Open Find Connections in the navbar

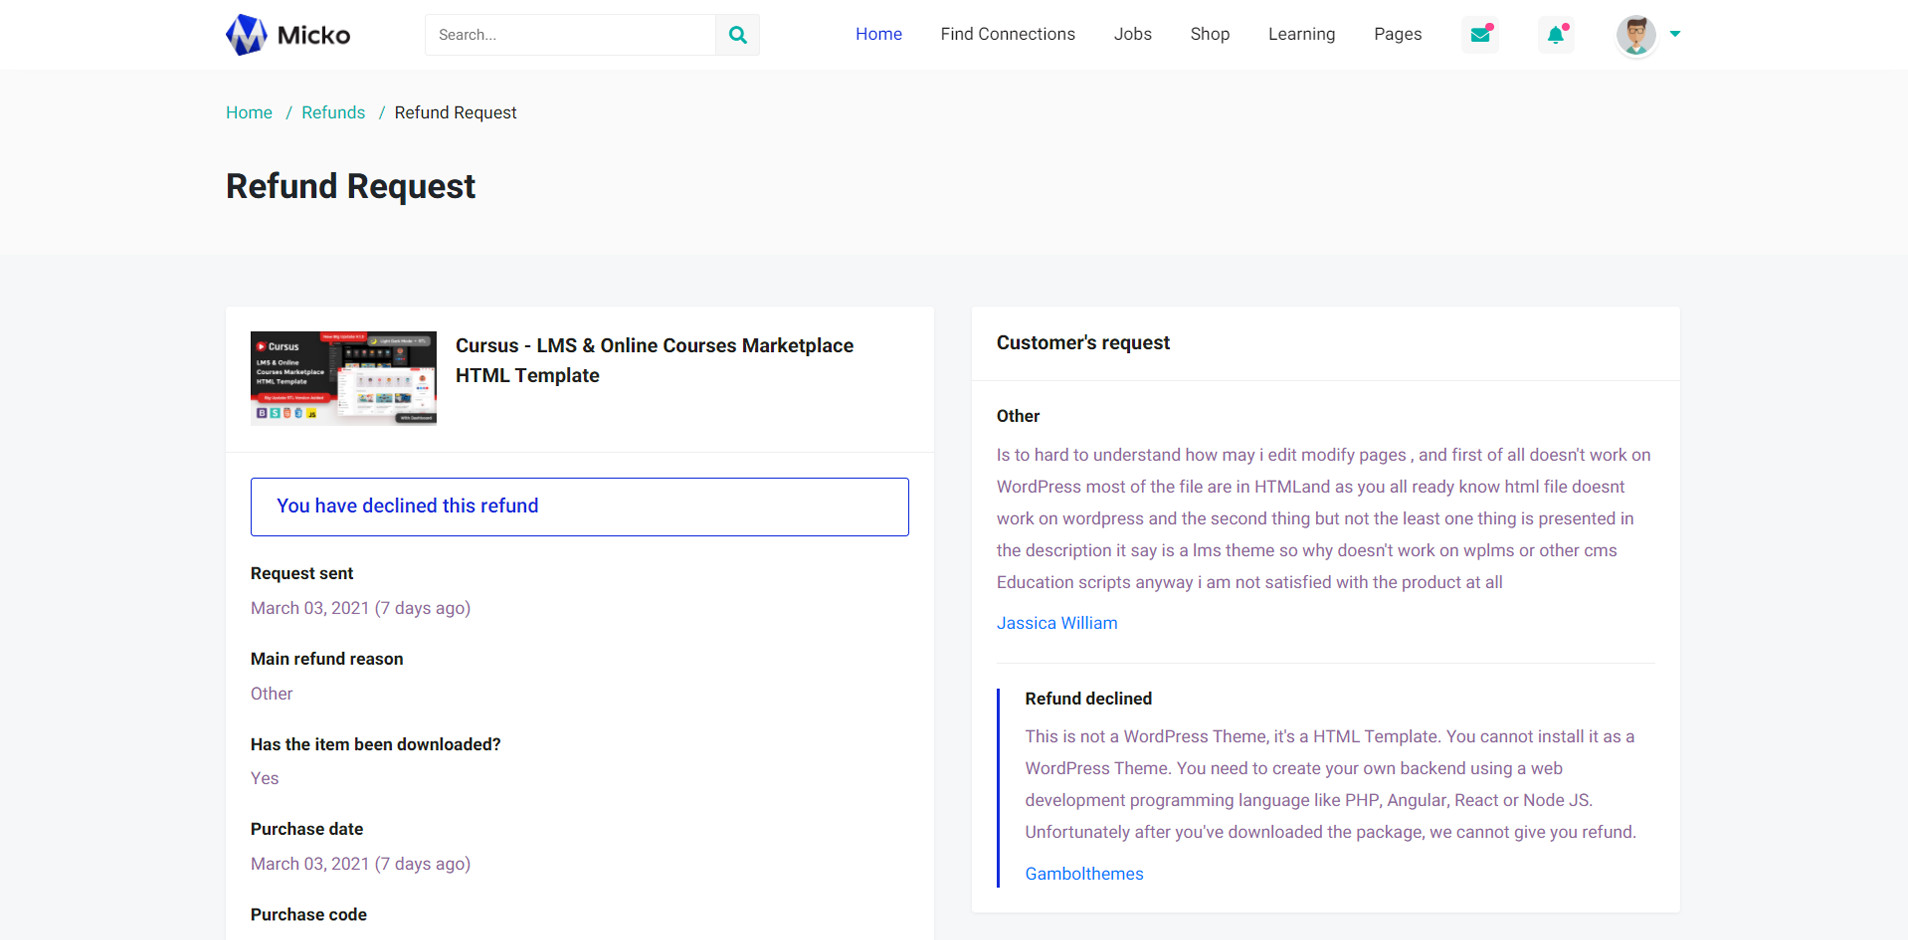pyautogui.click(x=1007, y=34)
